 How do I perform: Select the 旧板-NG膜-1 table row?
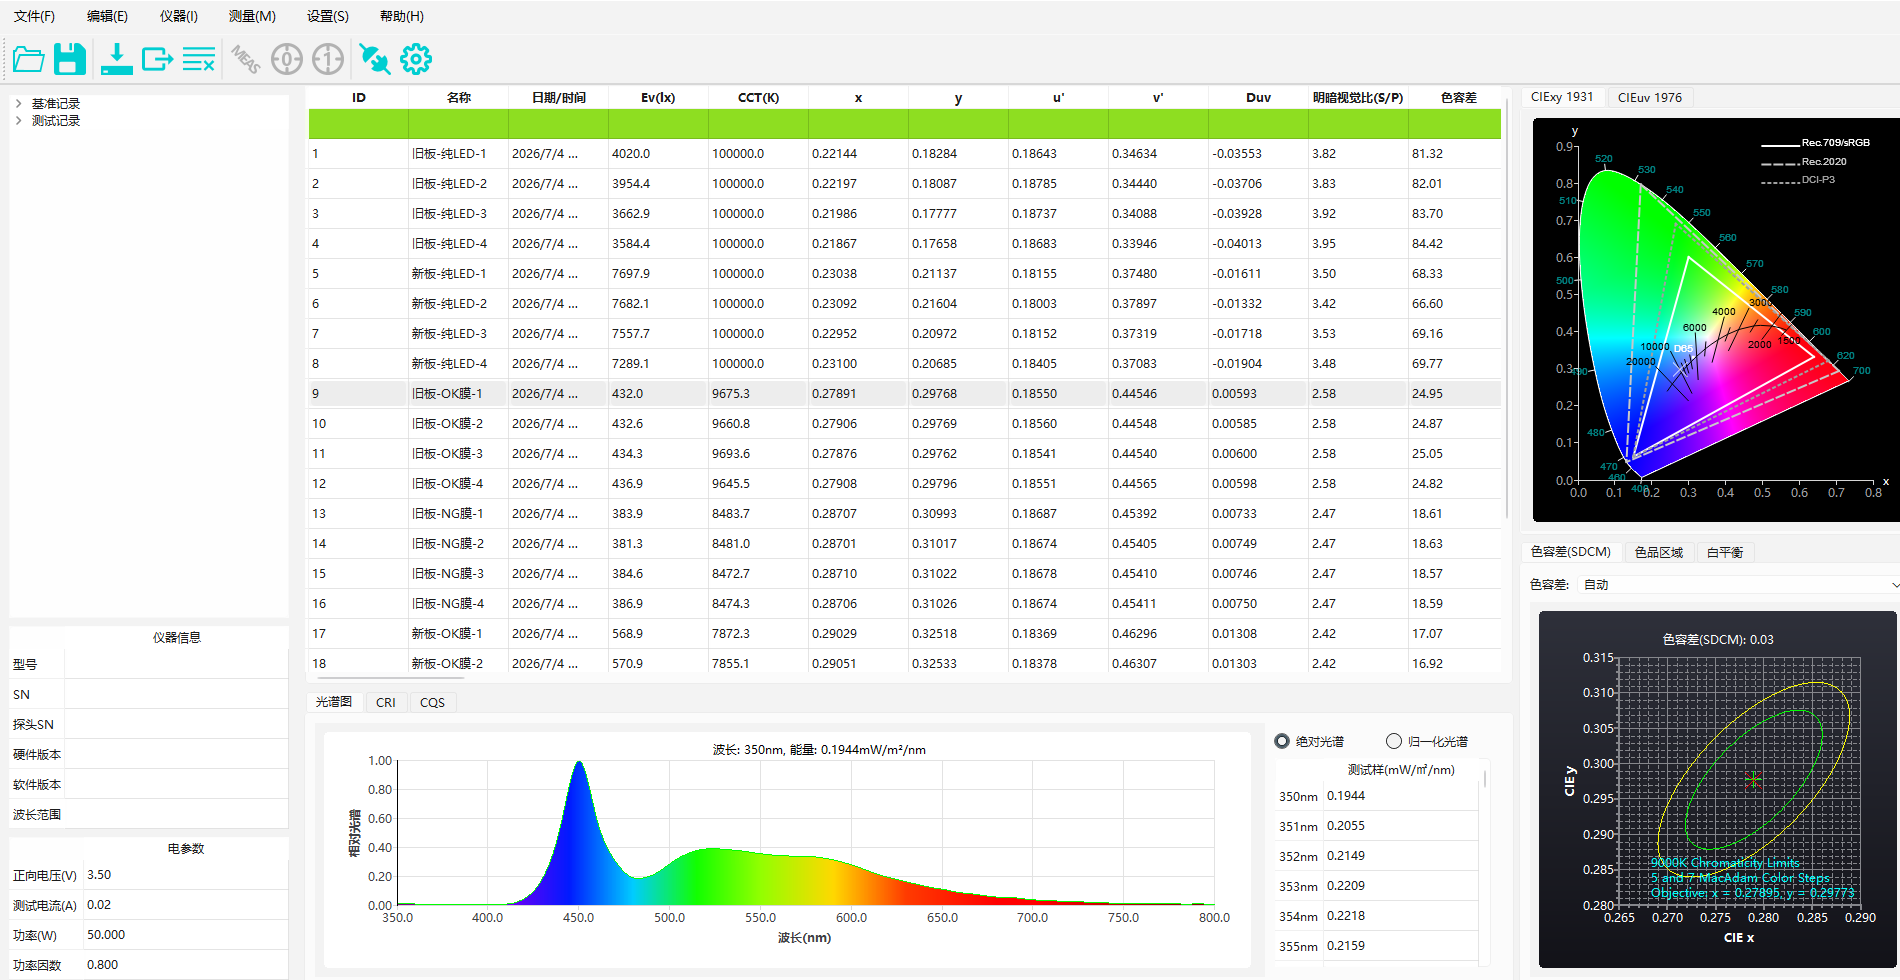click(x=904, y=513)
